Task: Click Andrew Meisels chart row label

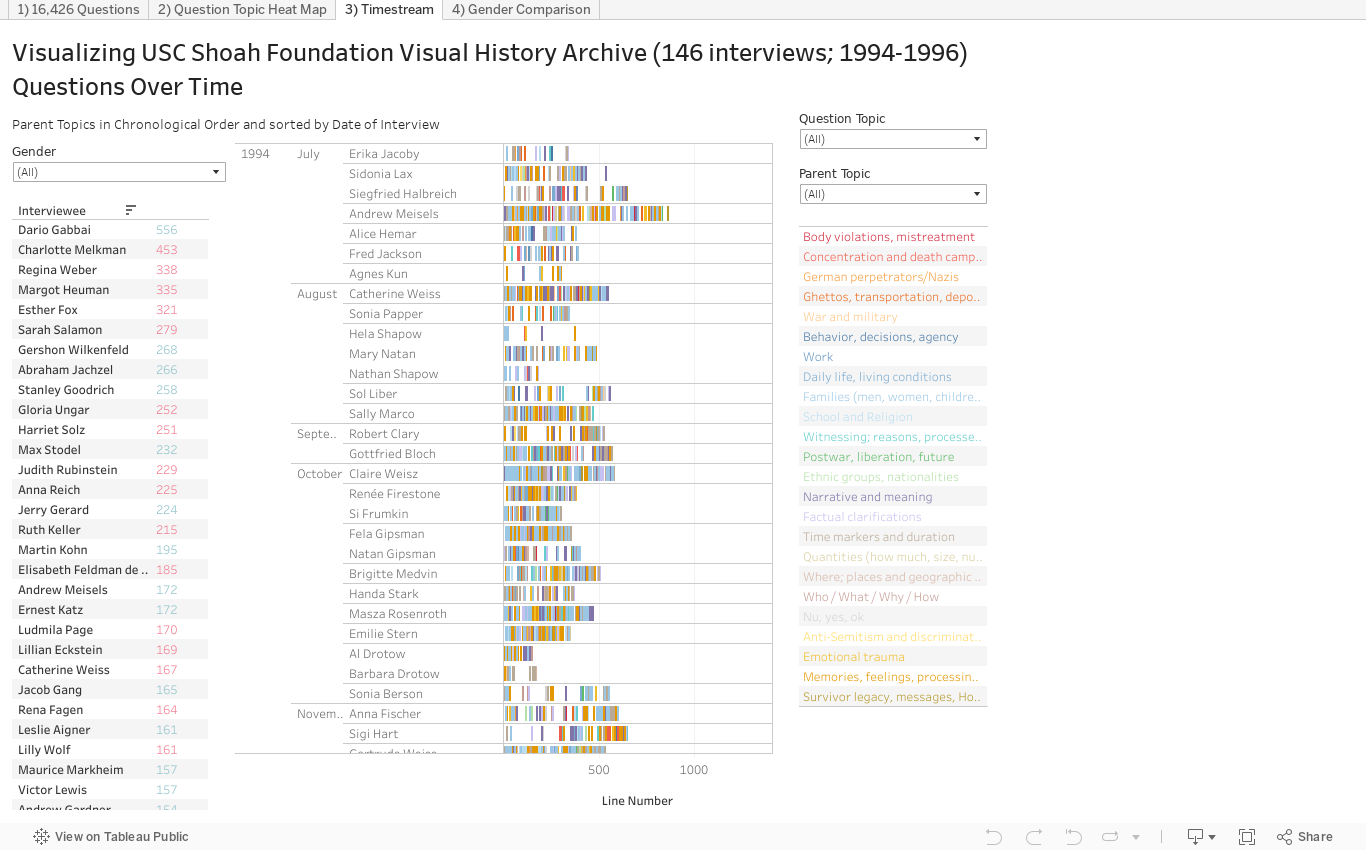Action: click(x=393, y=214)
